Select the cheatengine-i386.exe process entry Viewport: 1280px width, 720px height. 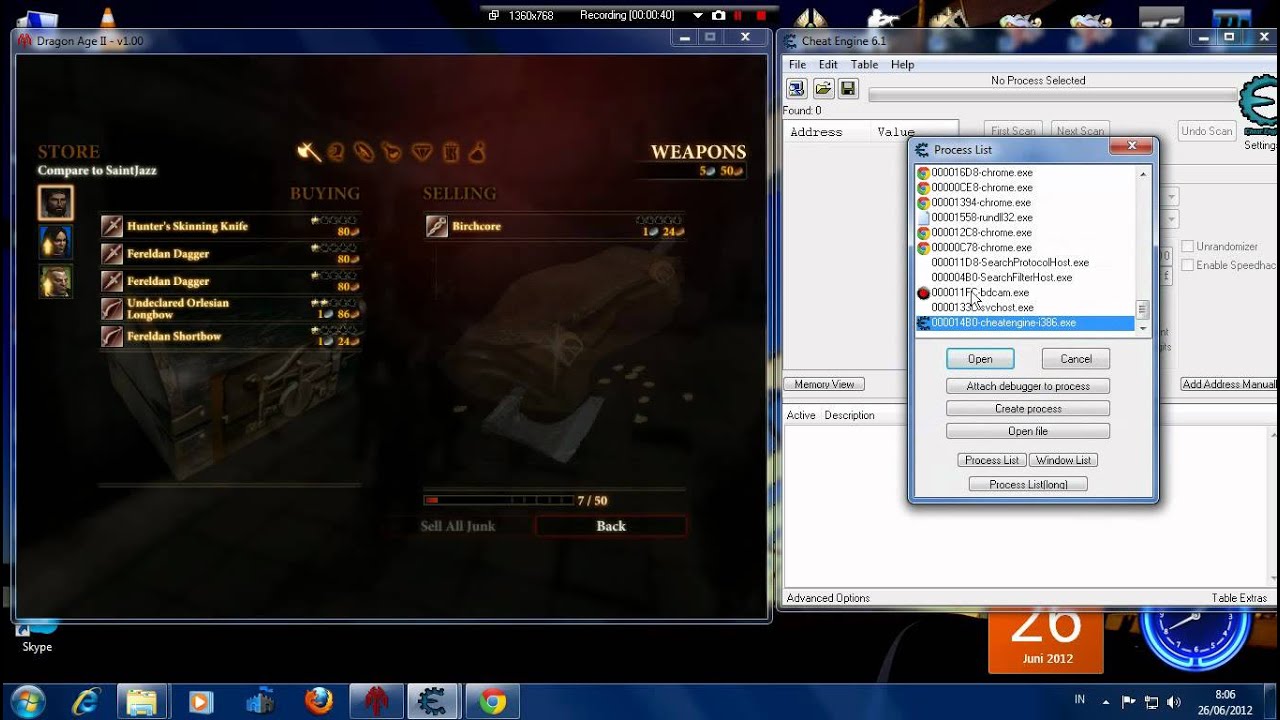click(1025, 323)
